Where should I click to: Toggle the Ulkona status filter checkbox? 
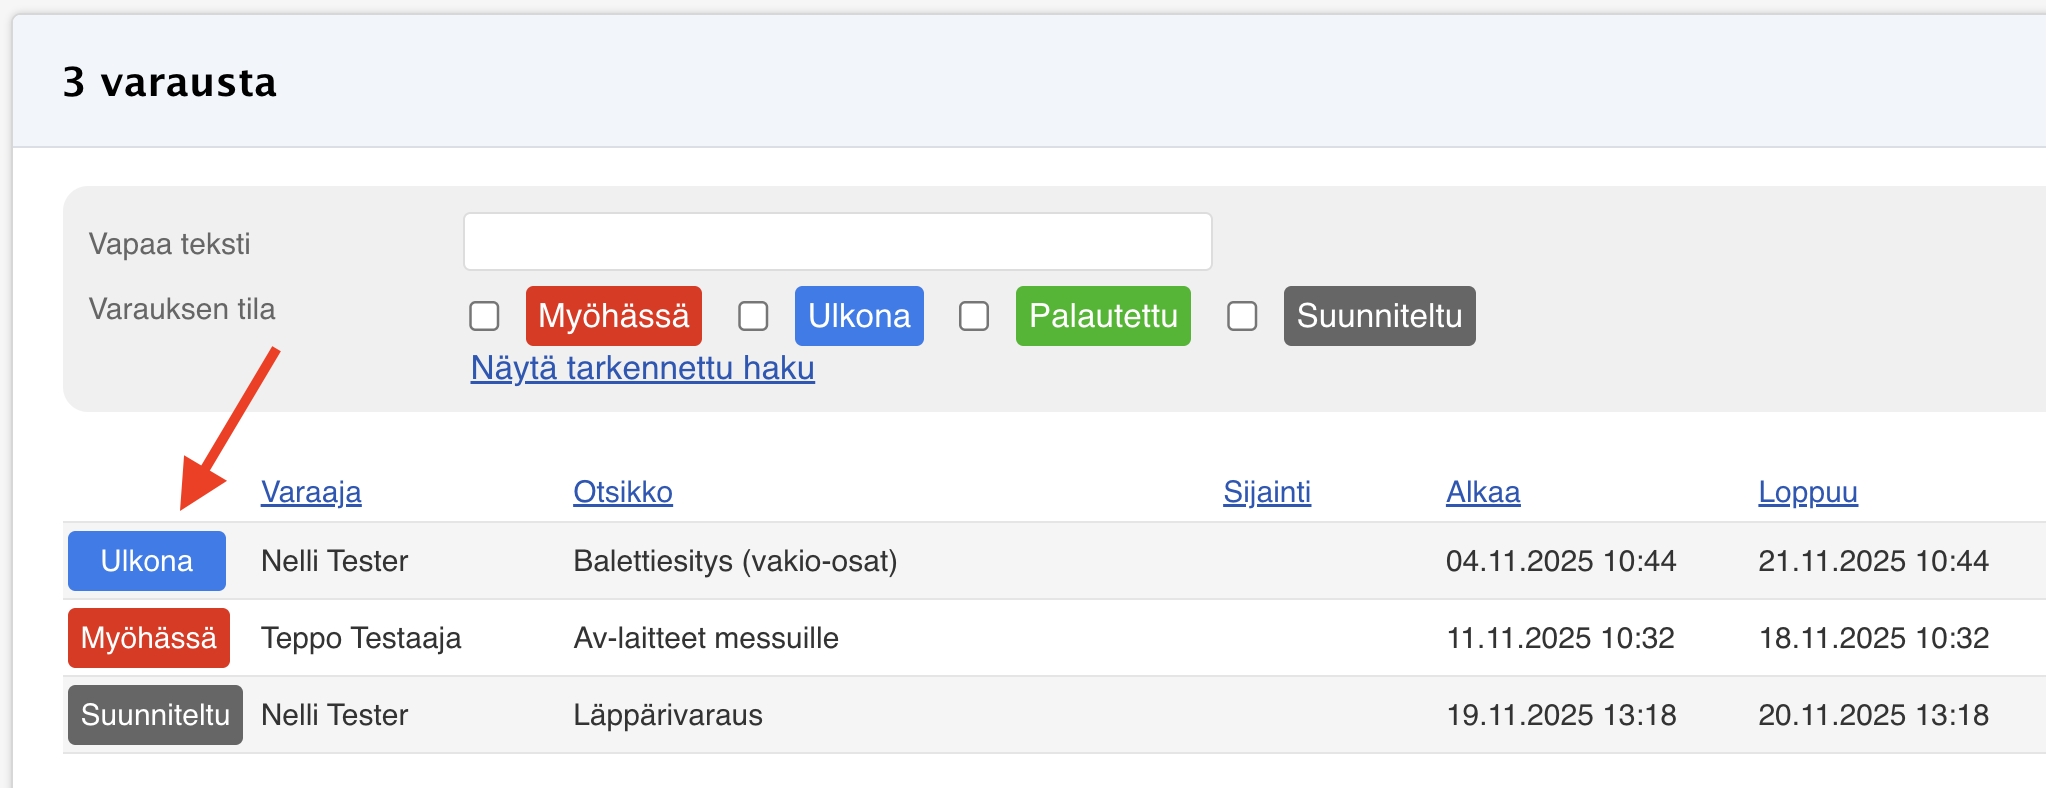pyautogui.click(x=753, y=316)
